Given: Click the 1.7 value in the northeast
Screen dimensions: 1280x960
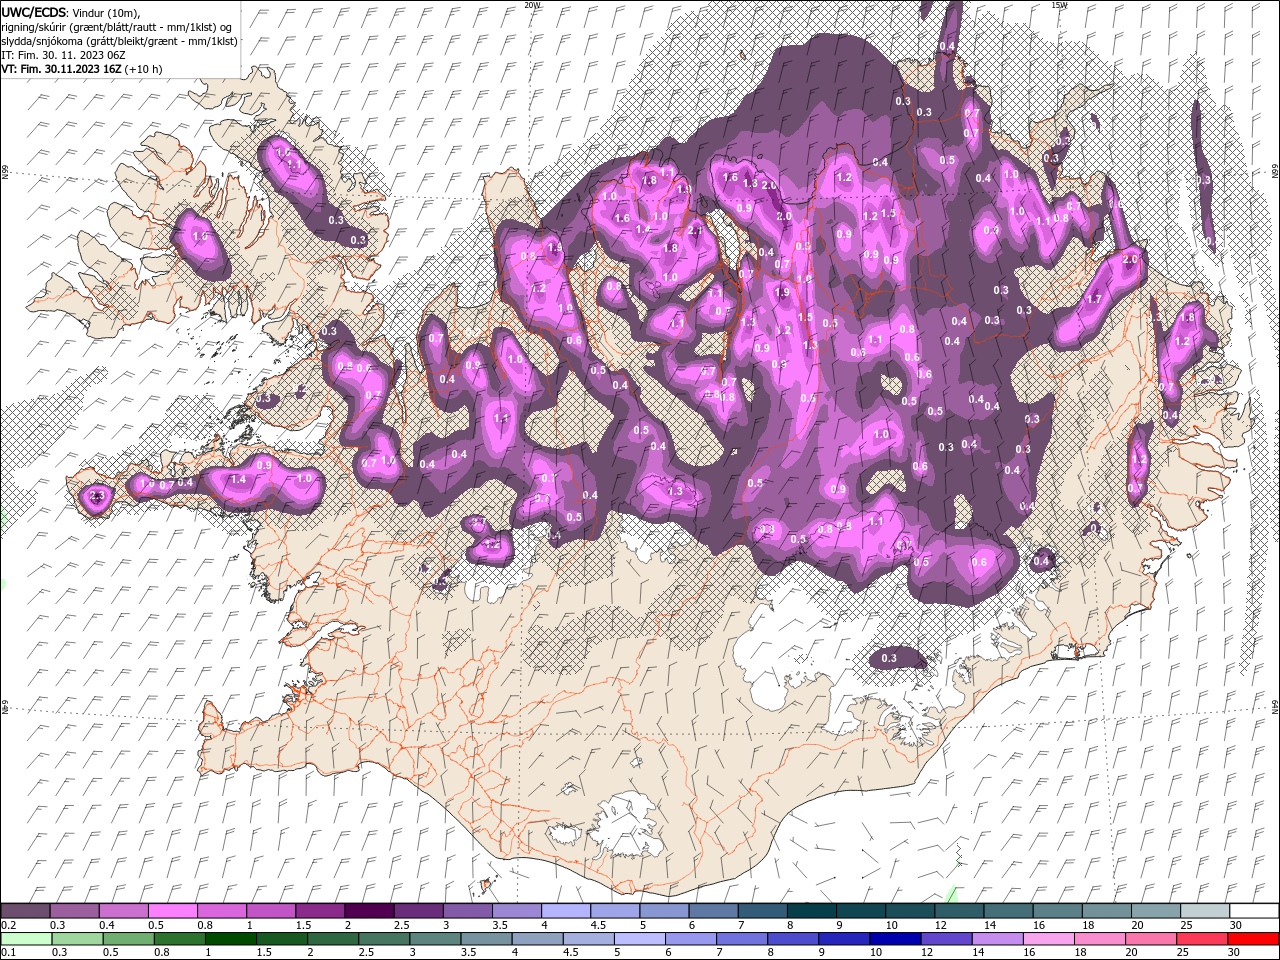Looking at the screenshot, I should click(x=1093, y=299).
